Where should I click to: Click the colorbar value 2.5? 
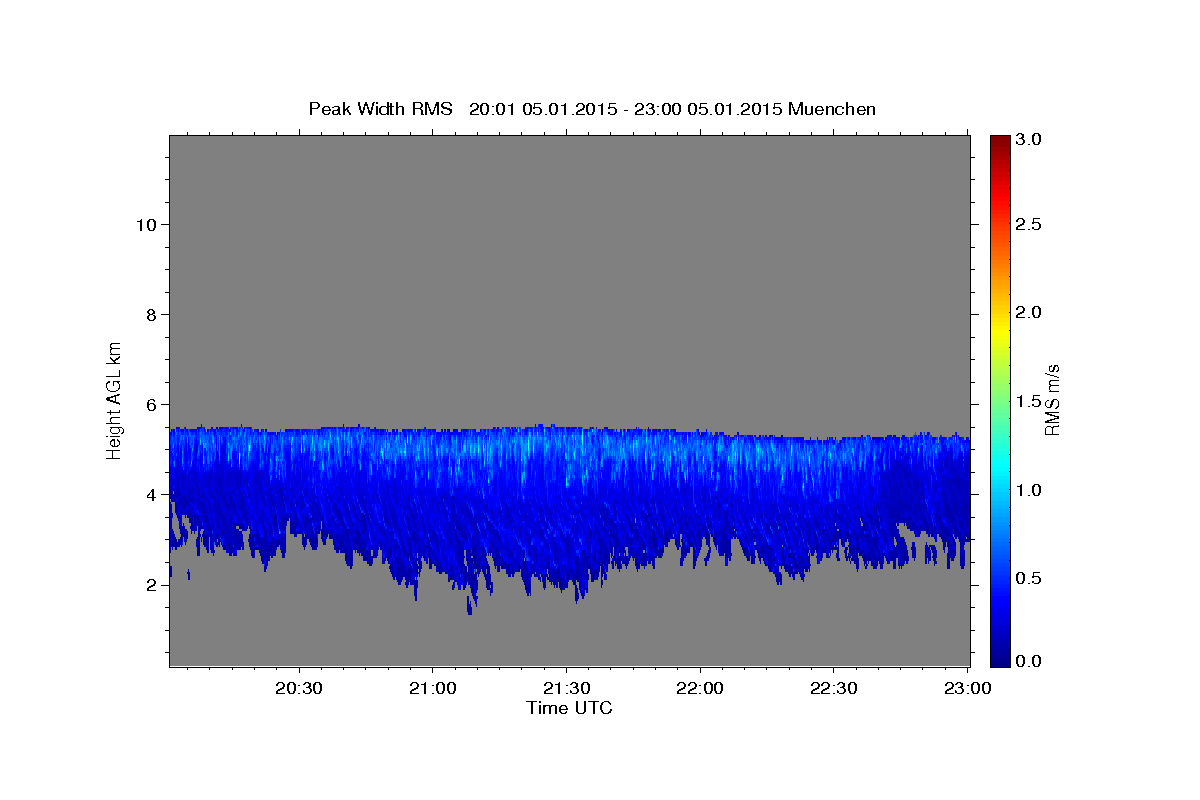[1029, 225]
